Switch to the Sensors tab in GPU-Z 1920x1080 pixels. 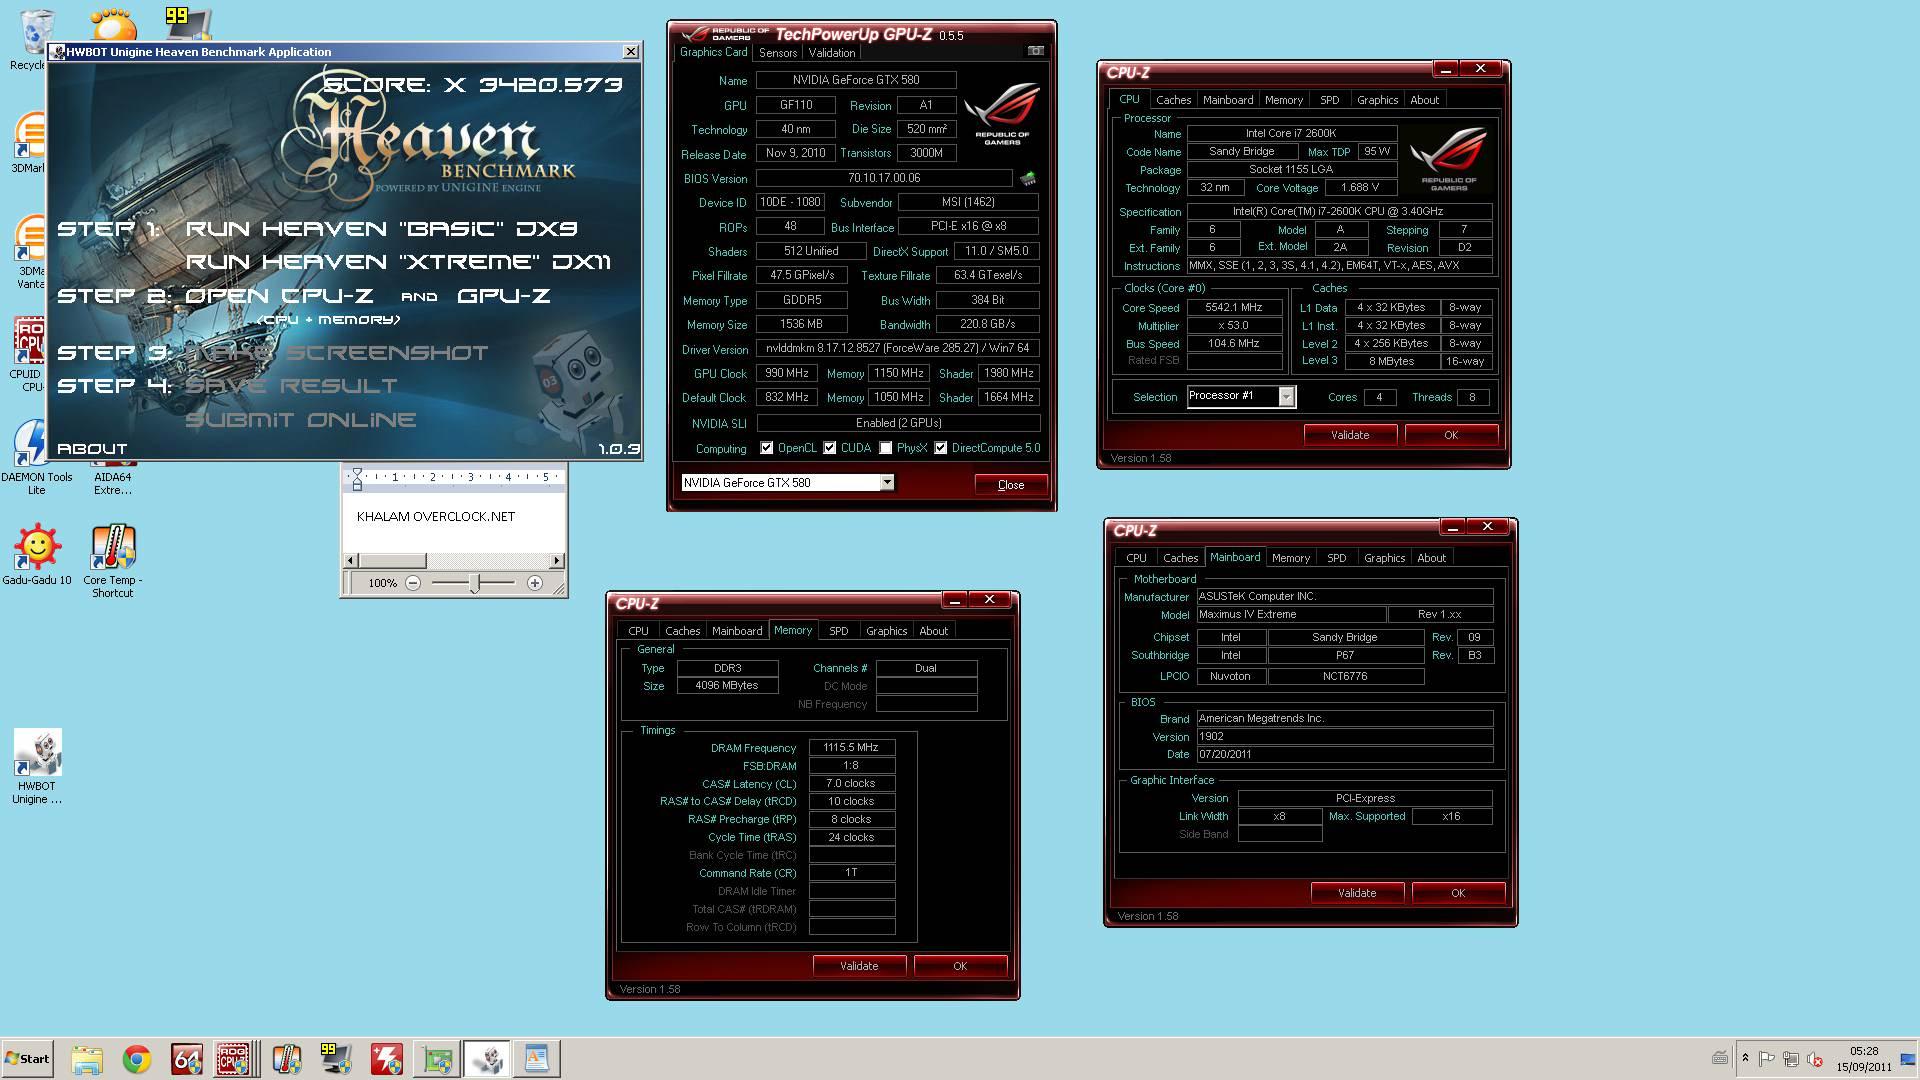pos(778,53)
